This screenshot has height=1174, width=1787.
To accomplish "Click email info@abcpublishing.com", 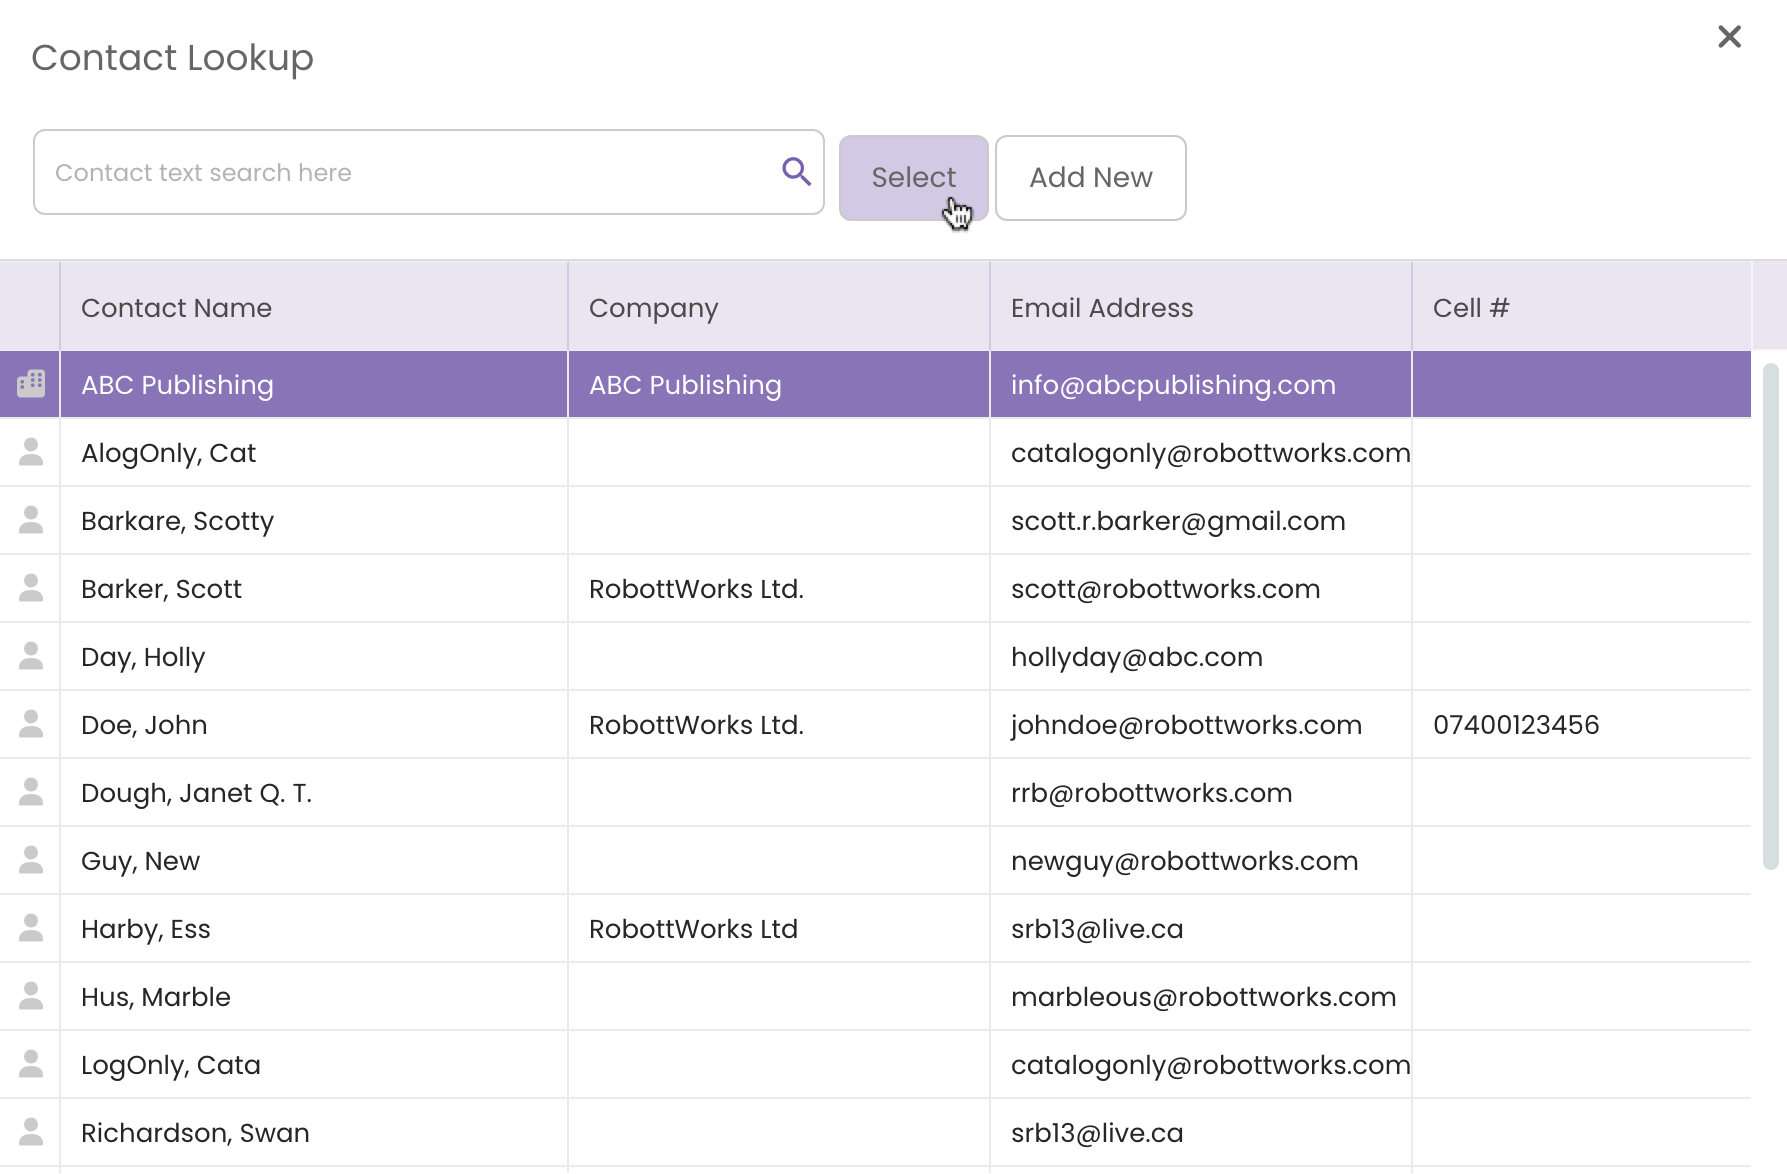I will (1173, 385).
